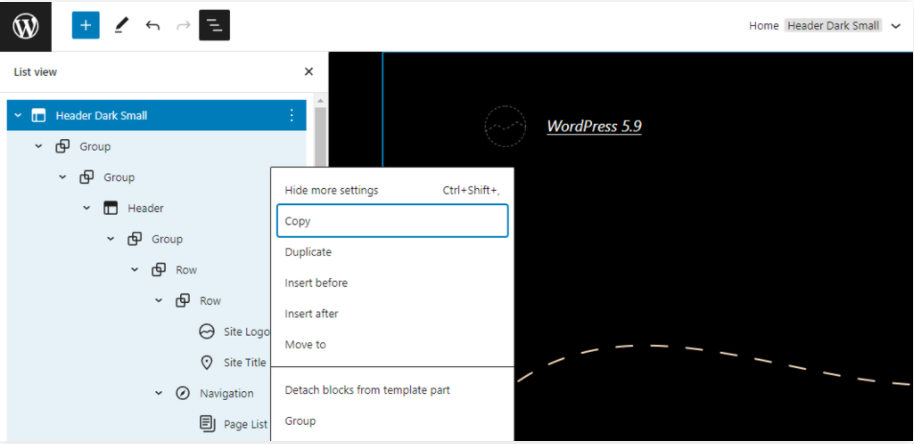Click the undo arrow
914x444 pixels.
pyautogui.click(x=152, y=25)
